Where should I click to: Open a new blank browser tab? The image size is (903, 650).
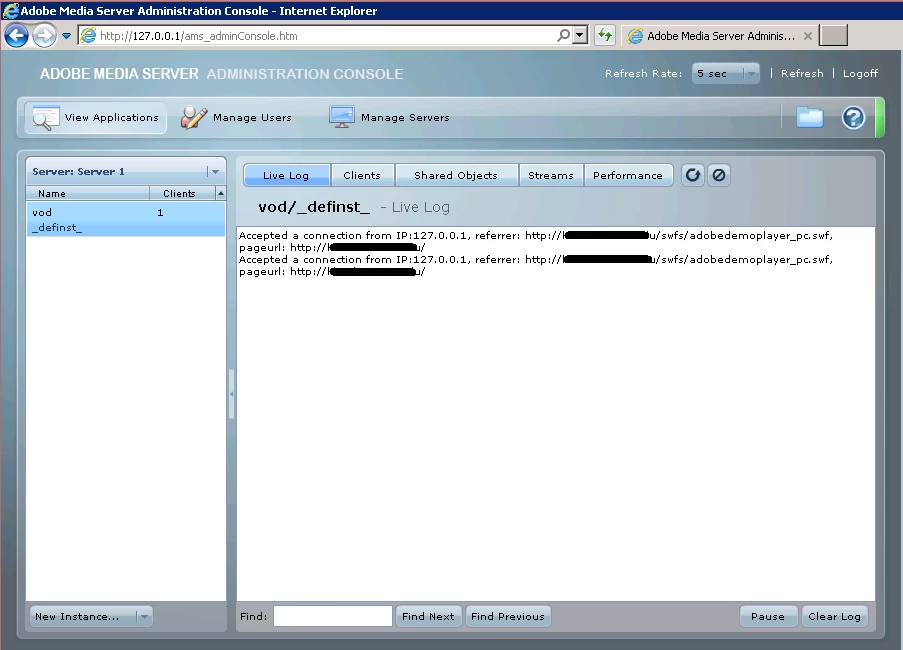(833, 35)
